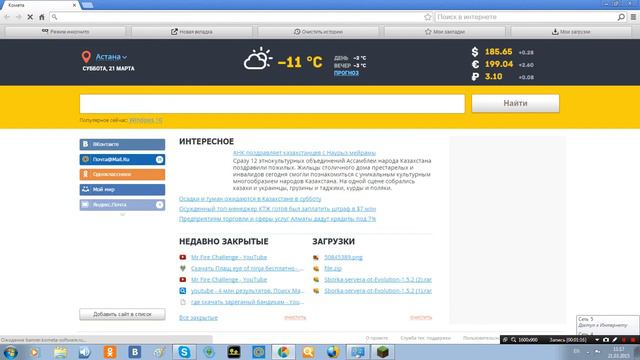This screenshot has width=640, height=360.
Task: Open 'Мои загрузки' from the toolbar
Action: [571, 31]
